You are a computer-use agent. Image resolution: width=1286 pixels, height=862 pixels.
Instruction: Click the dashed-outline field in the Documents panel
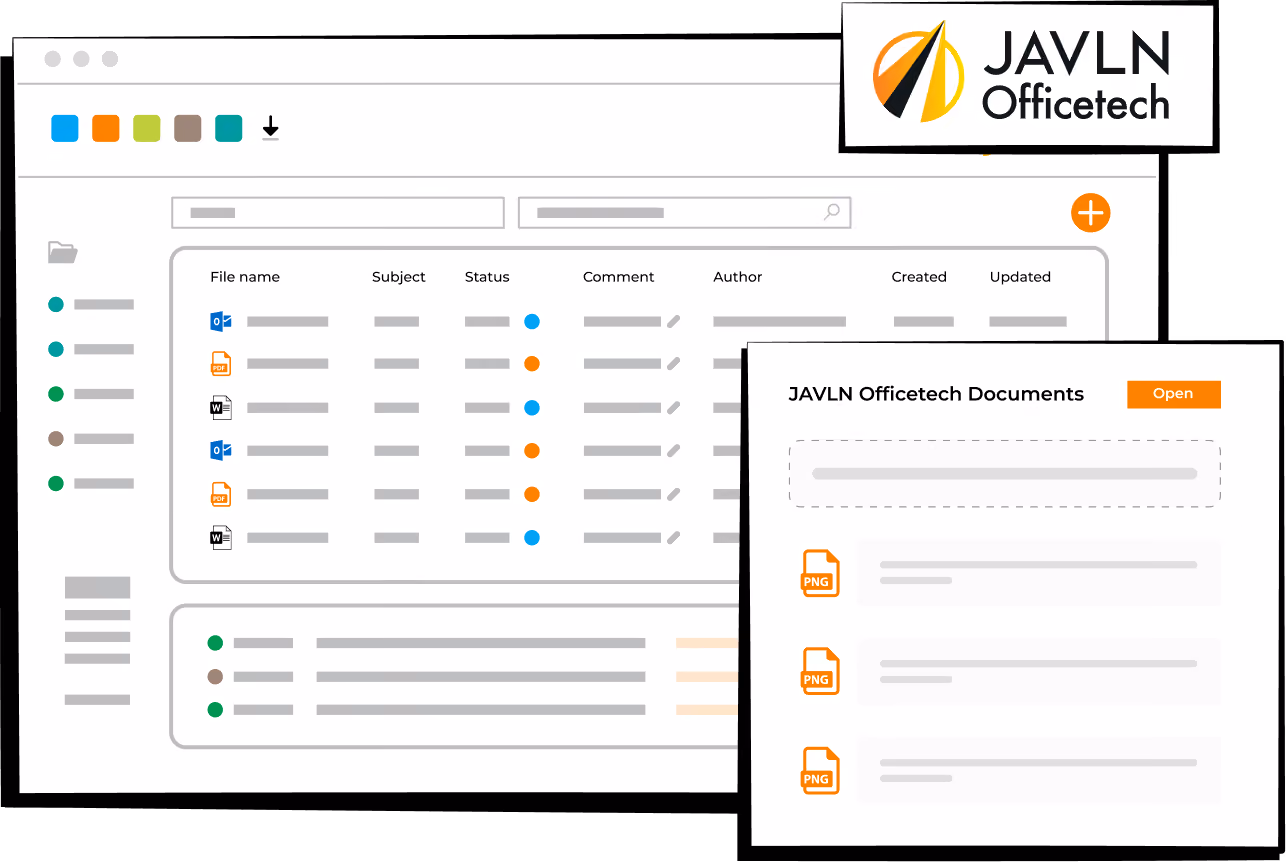[x=1005, y=473]
